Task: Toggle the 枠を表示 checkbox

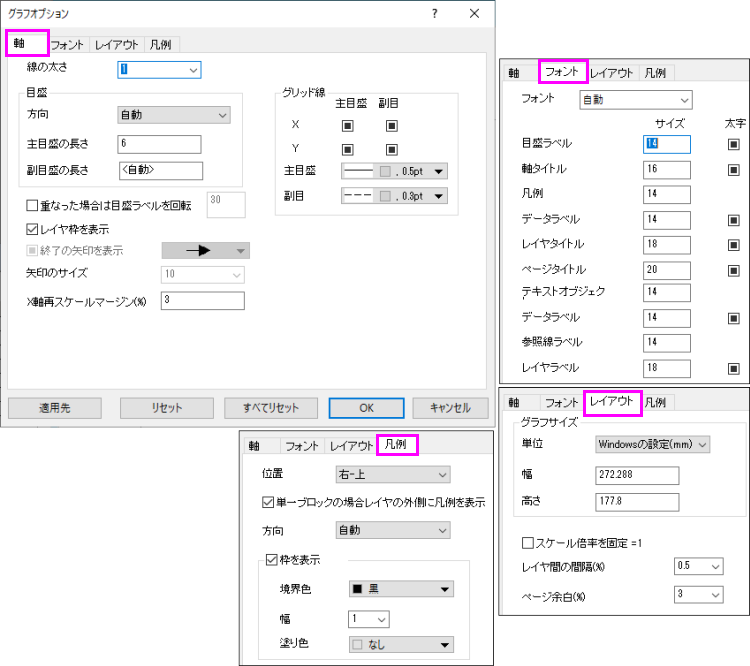Action: (271, 560)
